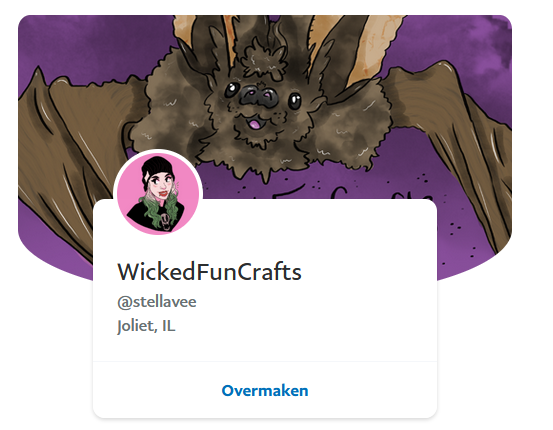Click the empty white area beside WickedFunCrafts
This screenshot has height=430, width=553.
point(367,272)
